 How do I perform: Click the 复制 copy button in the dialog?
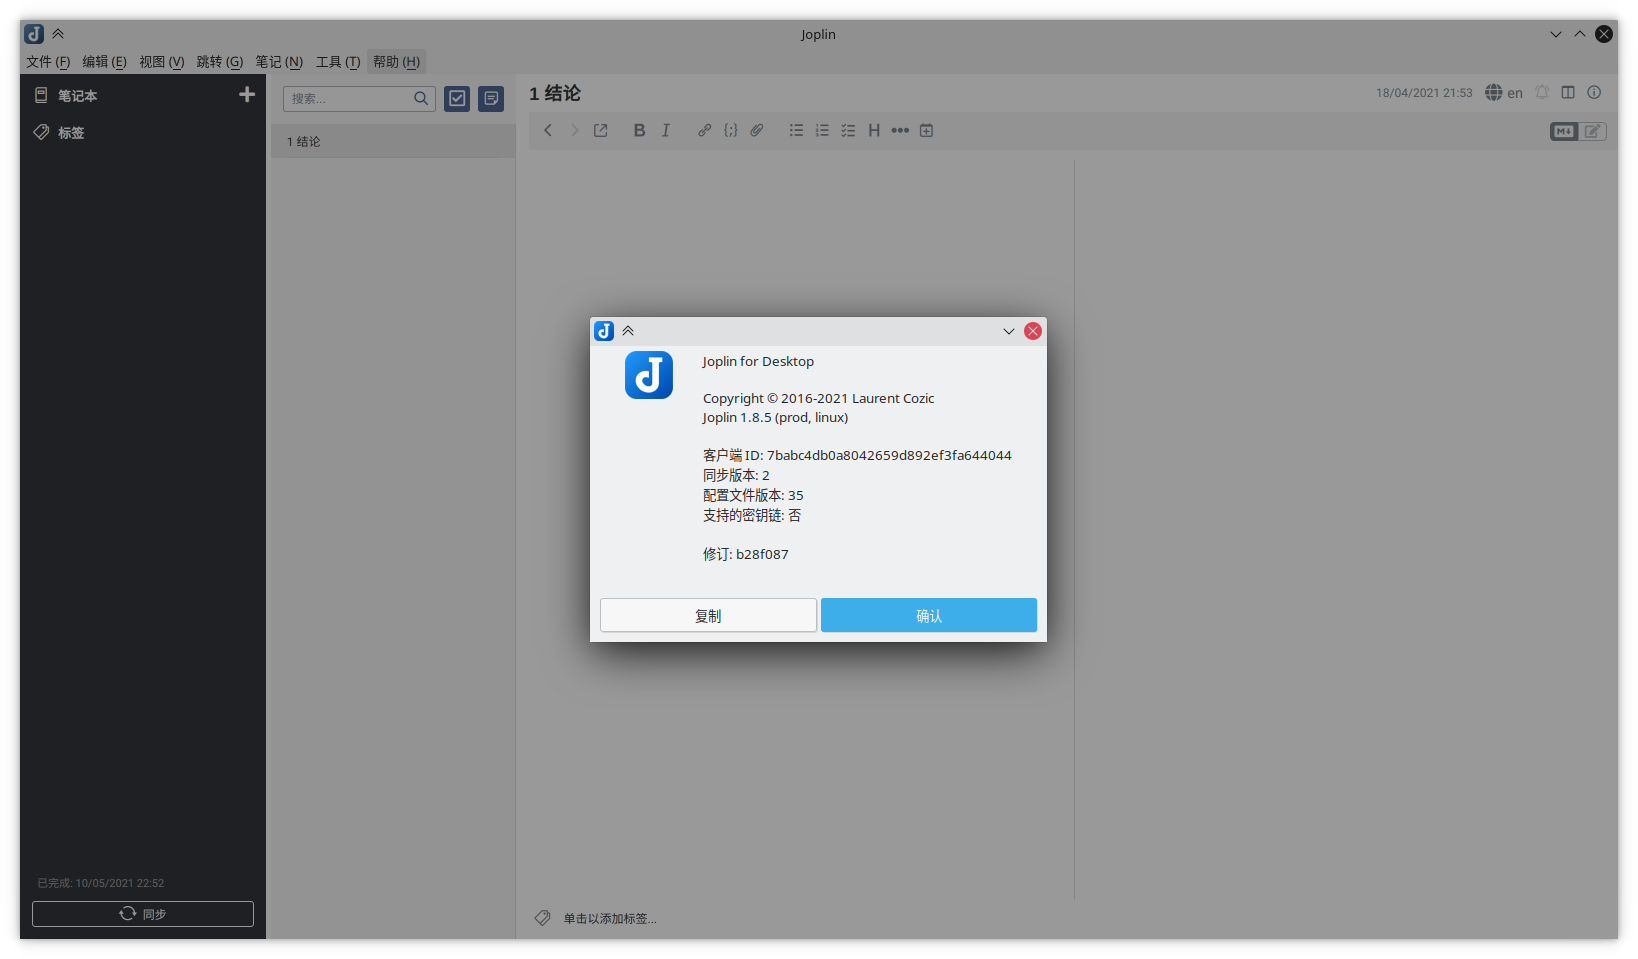pyautogui.click(x=708, y=615)
